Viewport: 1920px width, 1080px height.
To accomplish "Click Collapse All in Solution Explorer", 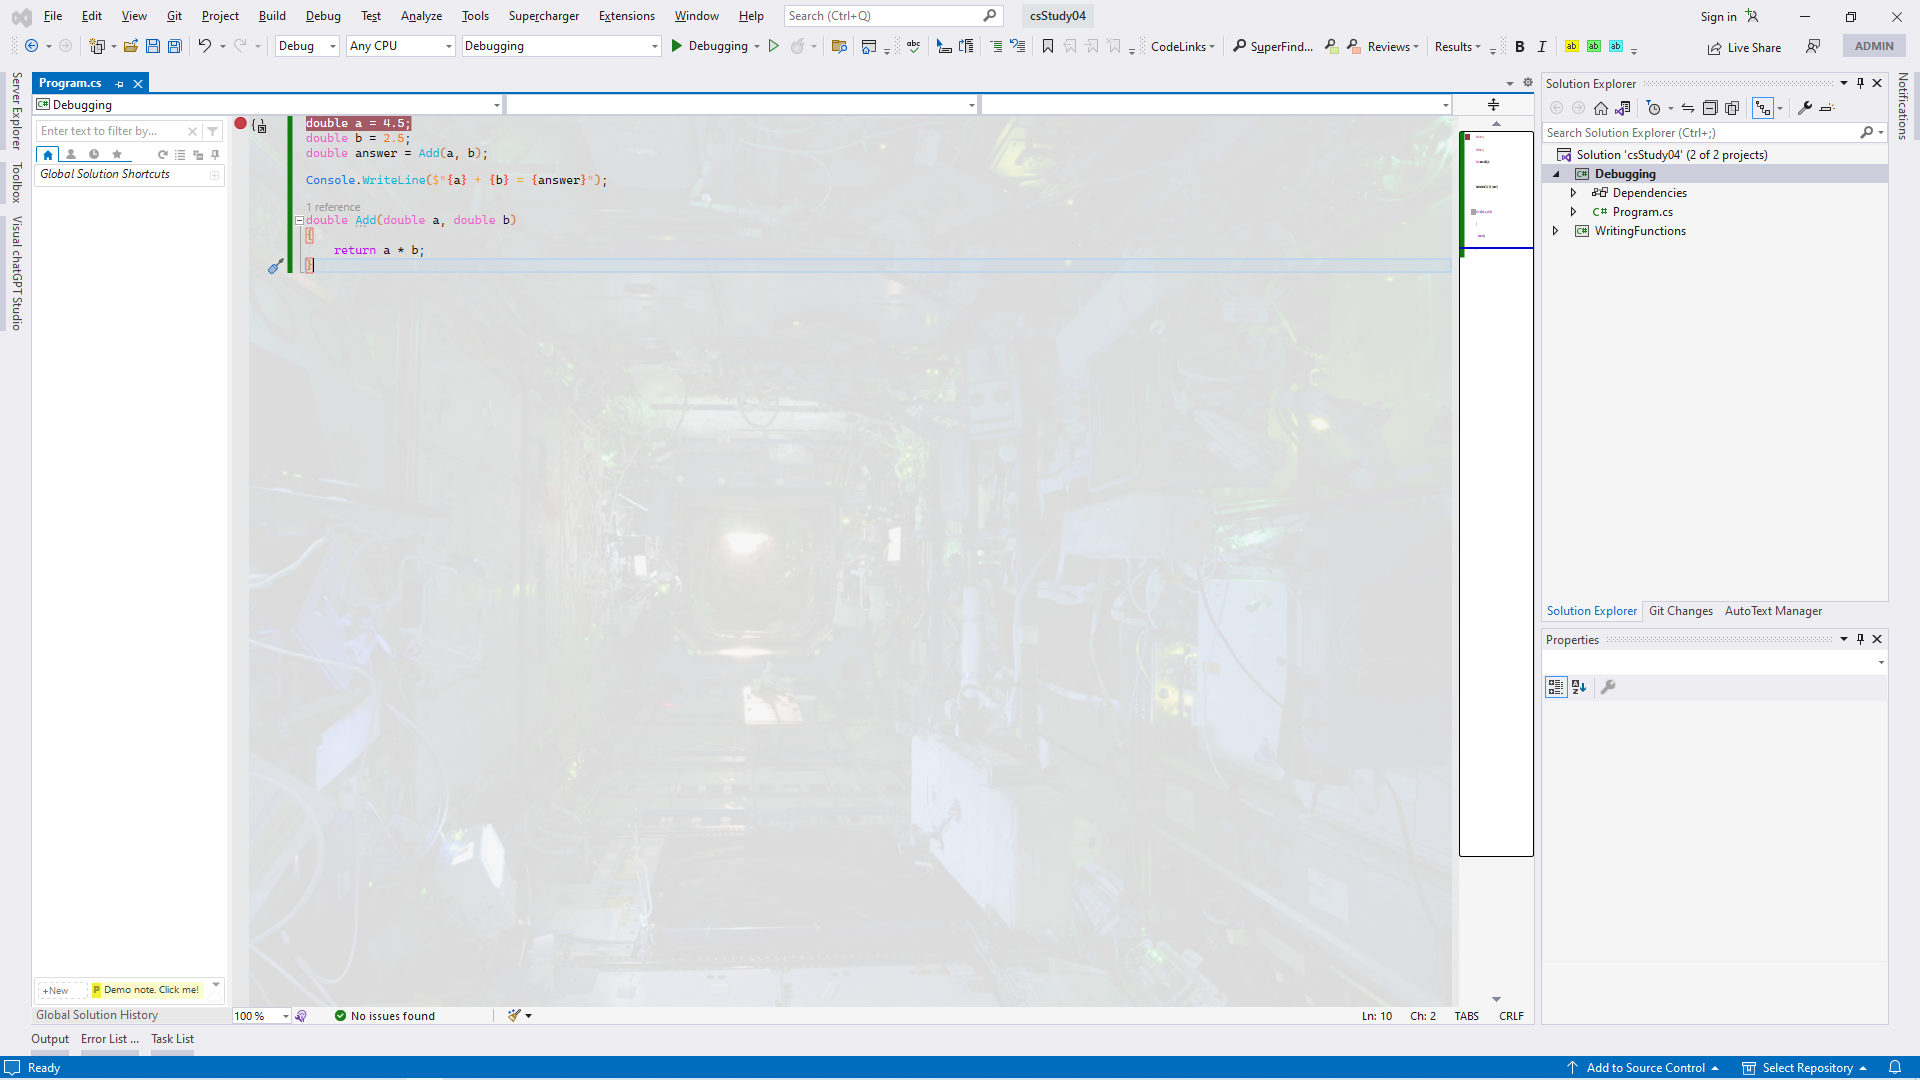I will pyautogui.click(x=1710, y=108).
